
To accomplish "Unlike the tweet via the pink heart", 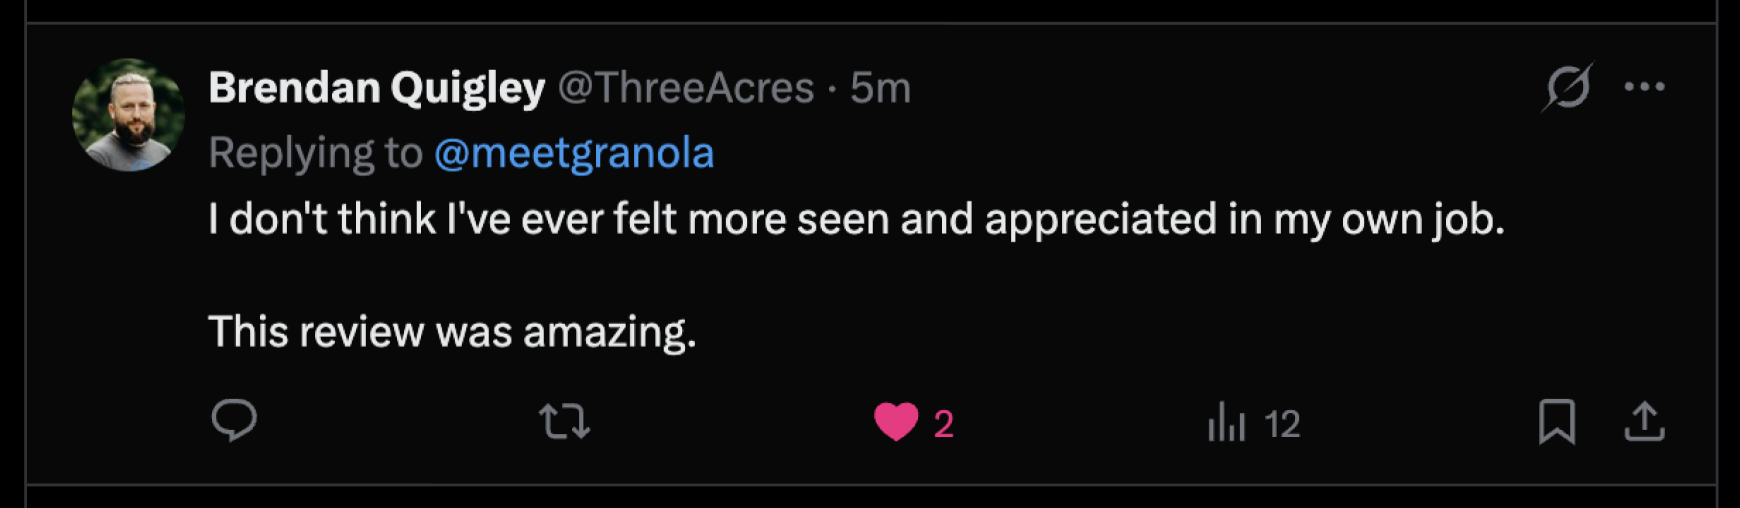I will pos(896,422).
